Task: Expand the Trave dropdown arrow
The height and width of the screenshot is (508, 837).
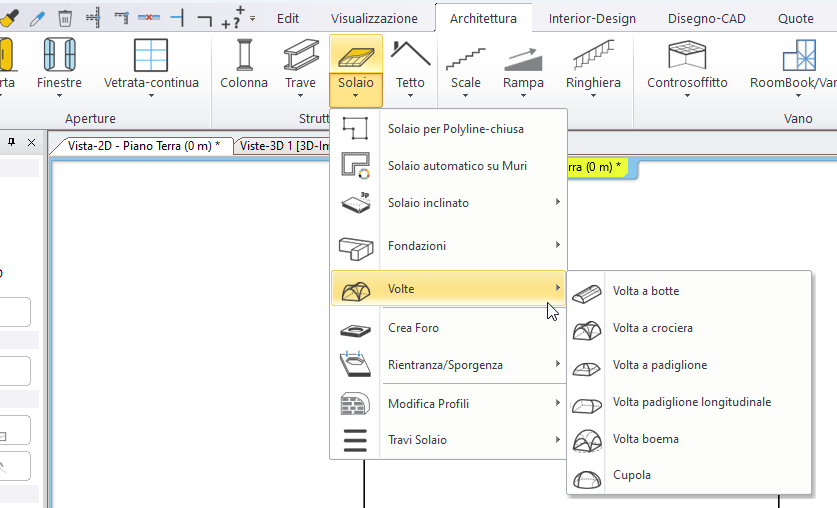Action: point(300,96)
